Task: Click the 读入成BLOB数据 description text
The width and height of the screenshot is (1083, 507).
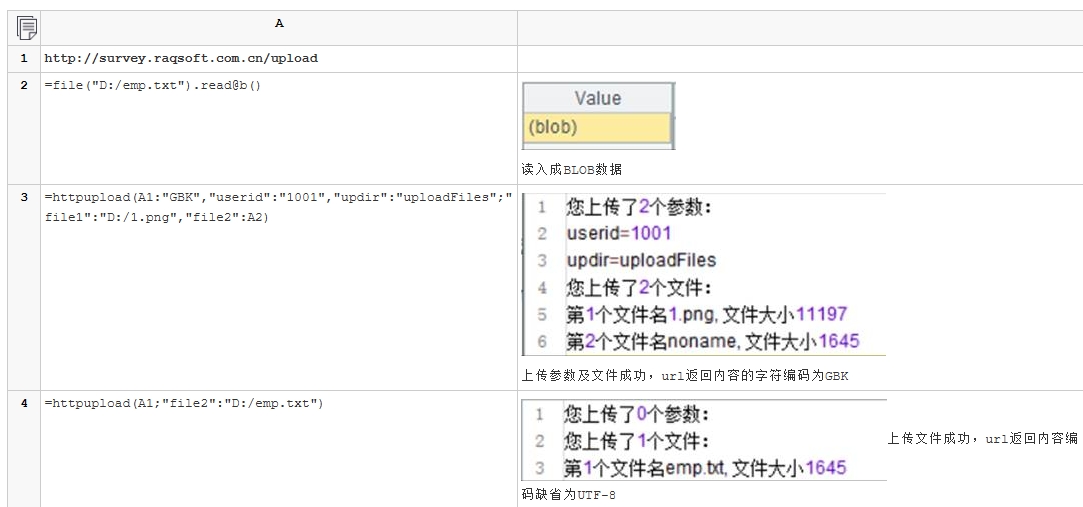Action: tap(572, 169)
